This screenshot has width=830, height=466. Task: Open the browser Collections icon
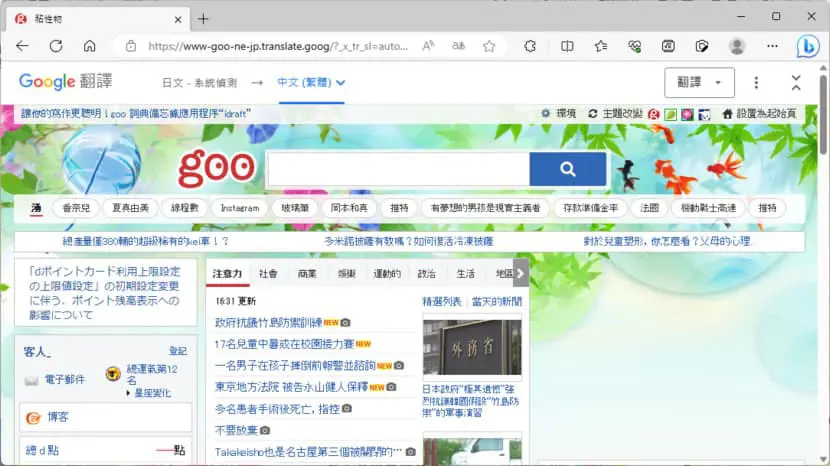[668, 47]
